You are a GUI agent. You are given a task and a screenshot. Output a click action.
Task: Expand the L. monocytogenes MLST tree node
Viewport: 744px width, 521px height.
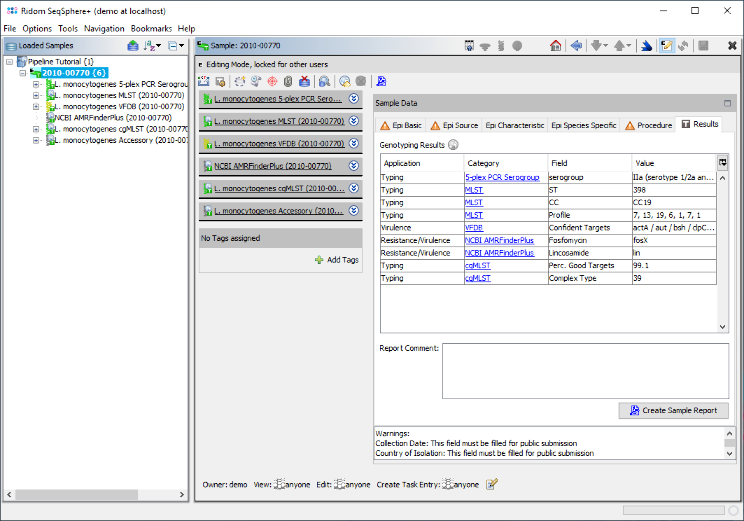pos(36,95)
